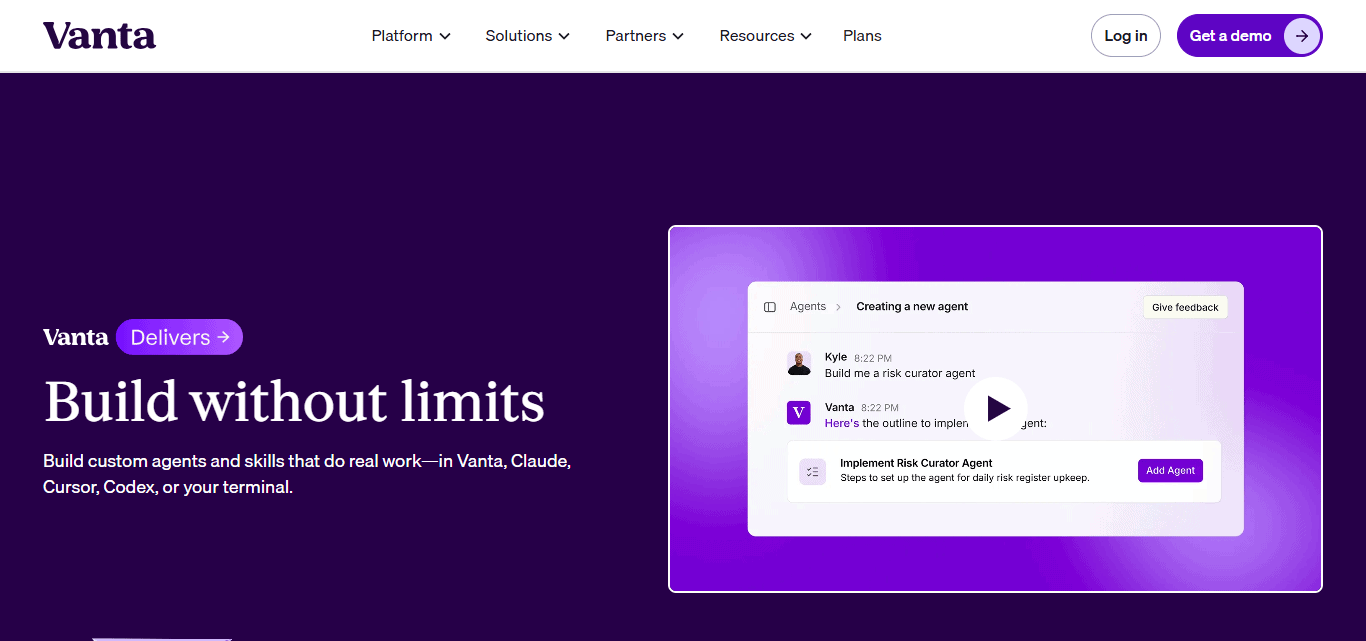Go to the Plans page
1366x641 pixels.
(862, 36)
